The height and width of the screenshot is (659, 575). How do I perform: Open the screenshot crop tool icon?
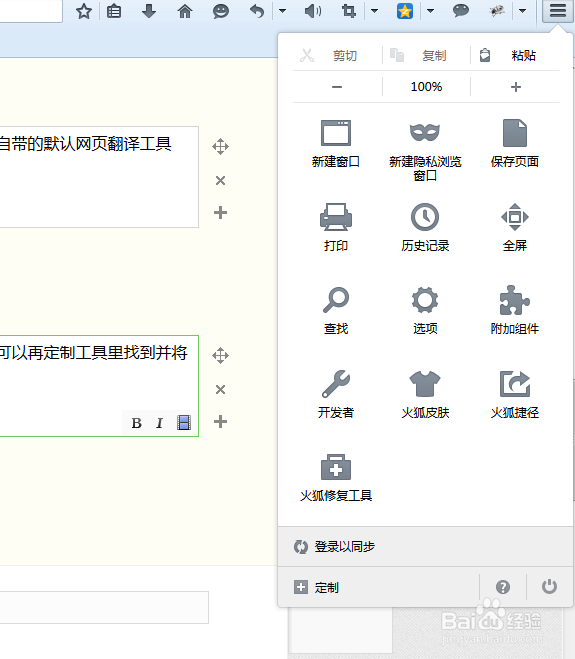click(x=348, y=11)
